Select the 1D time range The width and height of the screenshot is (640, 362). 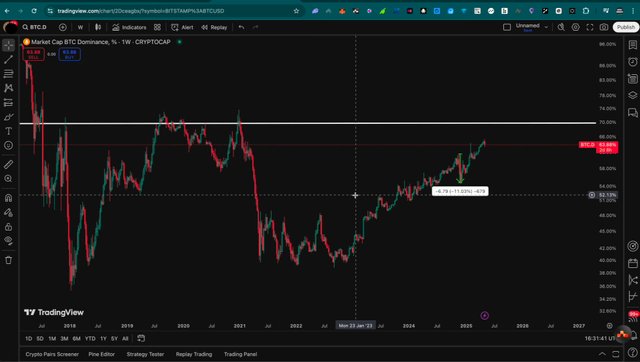pos(29,338)
